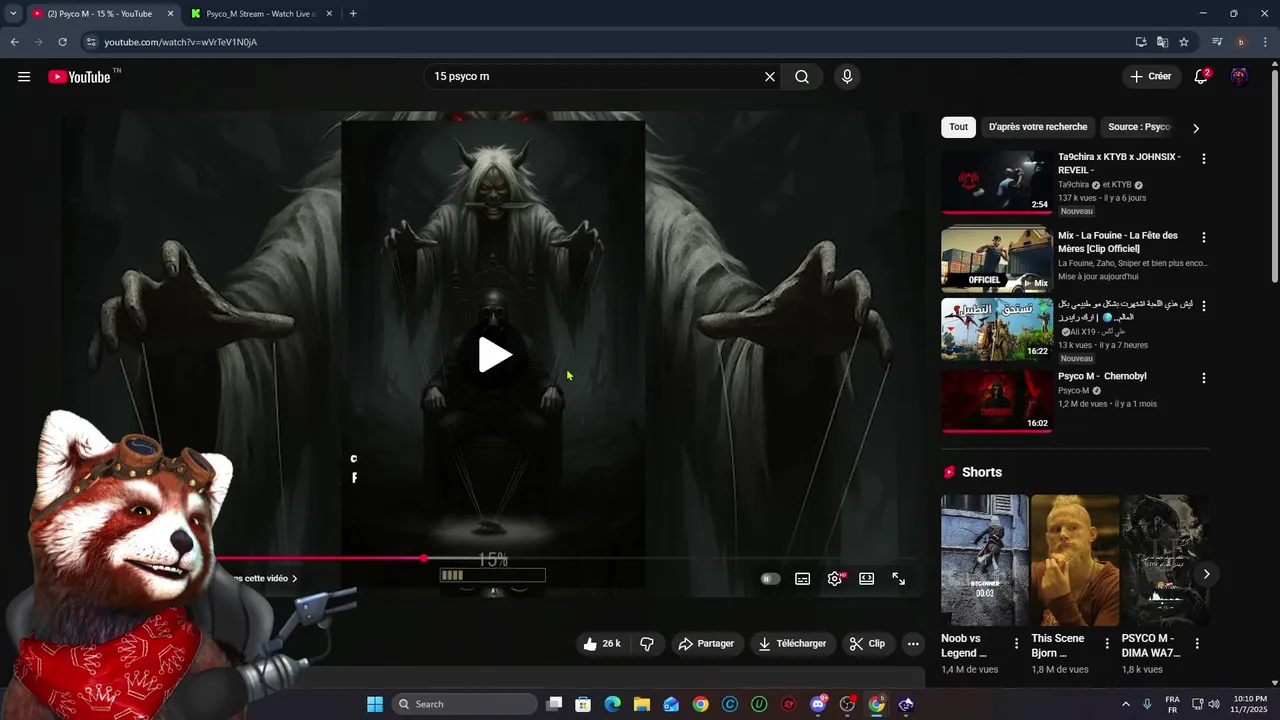Translate this page icon in address bar
Screen dimensions: 1280x720
[x=1162, y=42]
